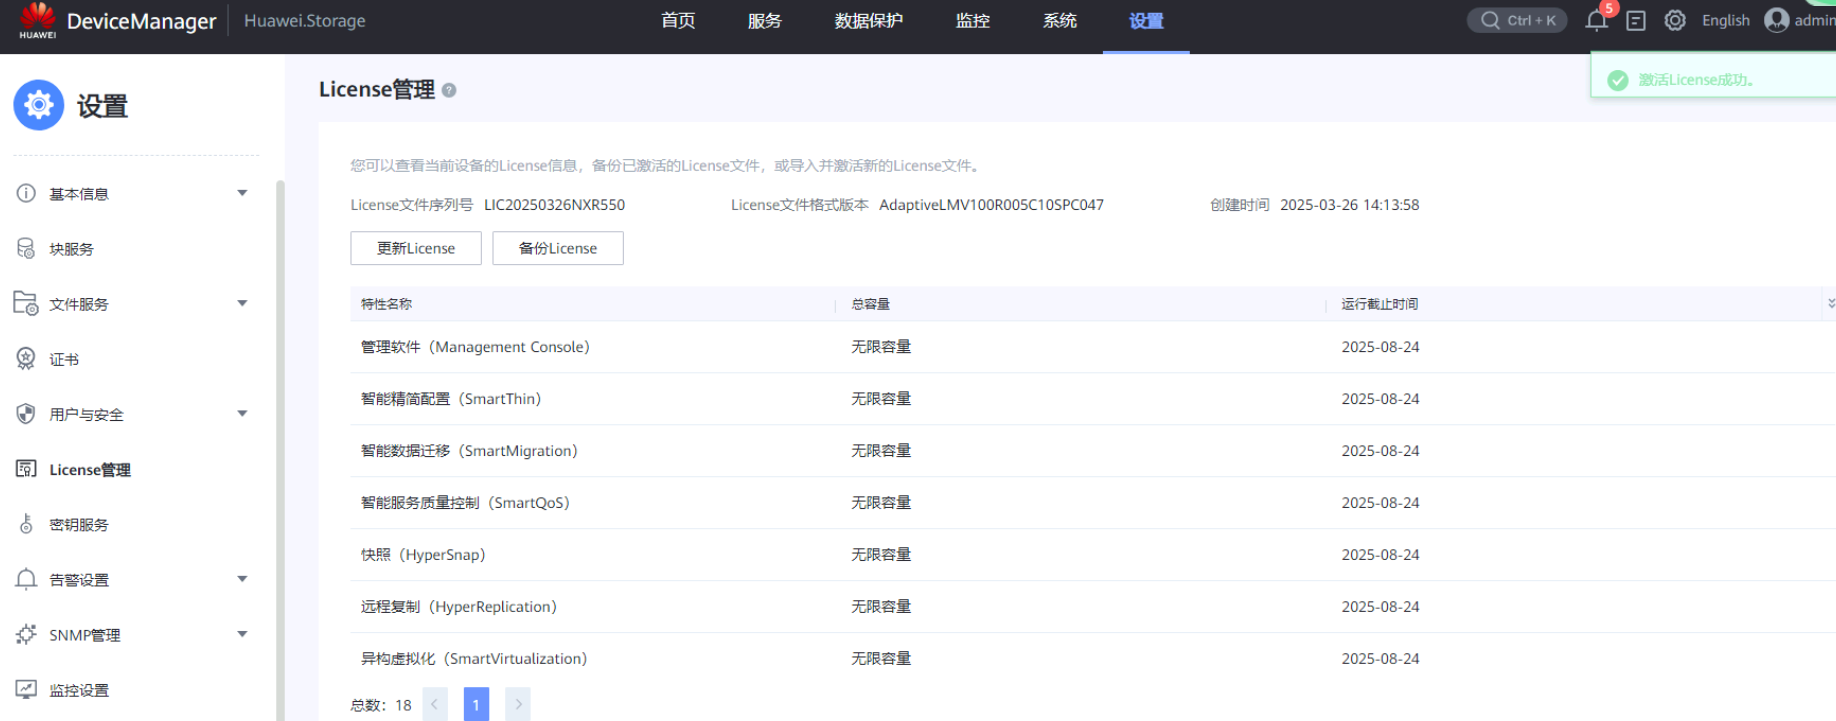Click the Ctrl+K search box
The width and height of the screenshot is (1836, 721).
tap(1517, 21)
